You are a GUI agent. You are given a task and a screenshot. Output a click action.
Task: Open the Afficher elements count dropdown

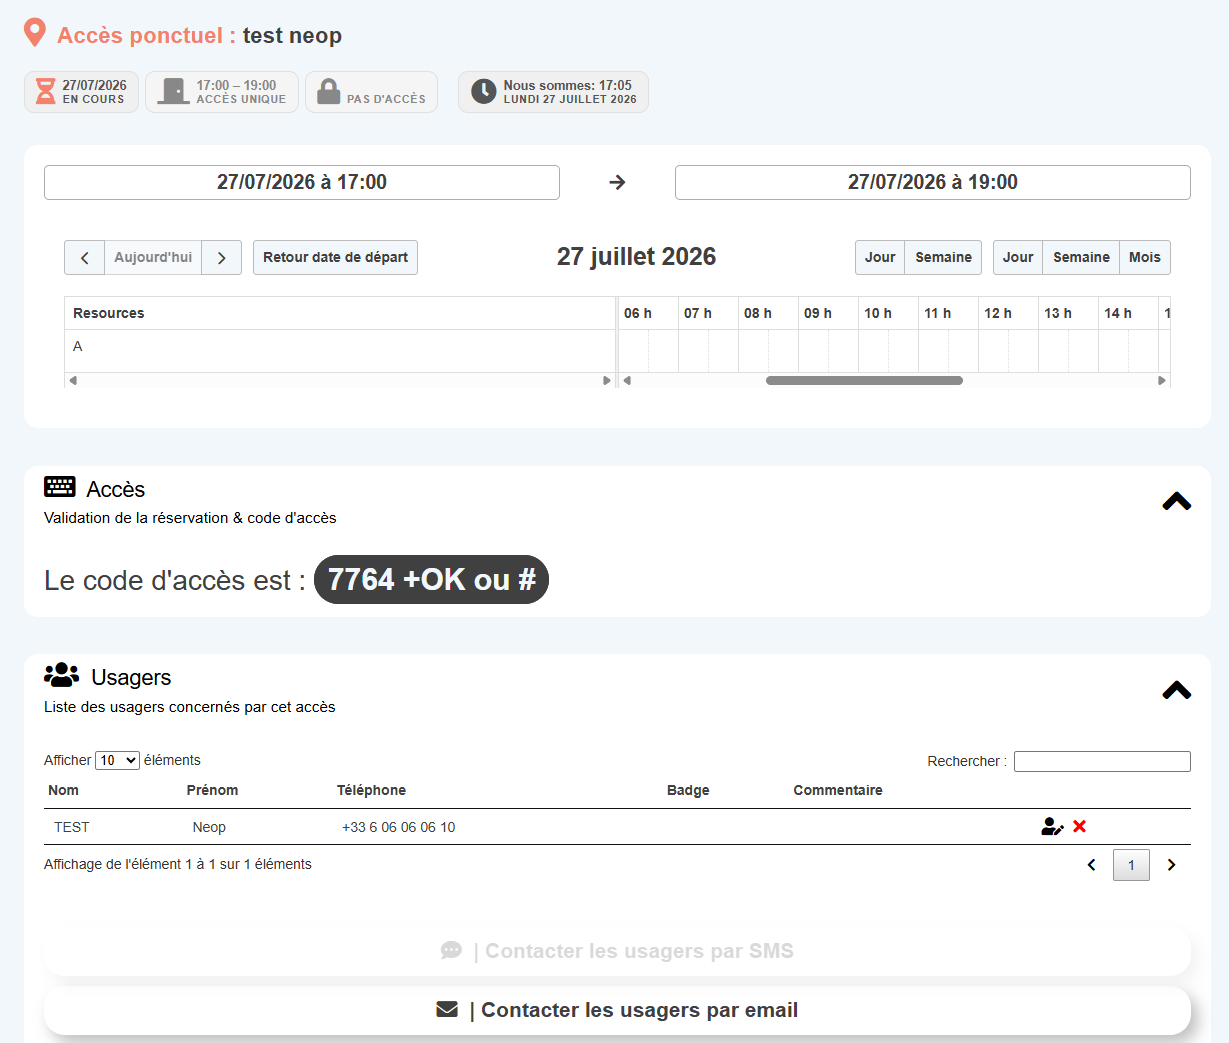click(117, 761)
